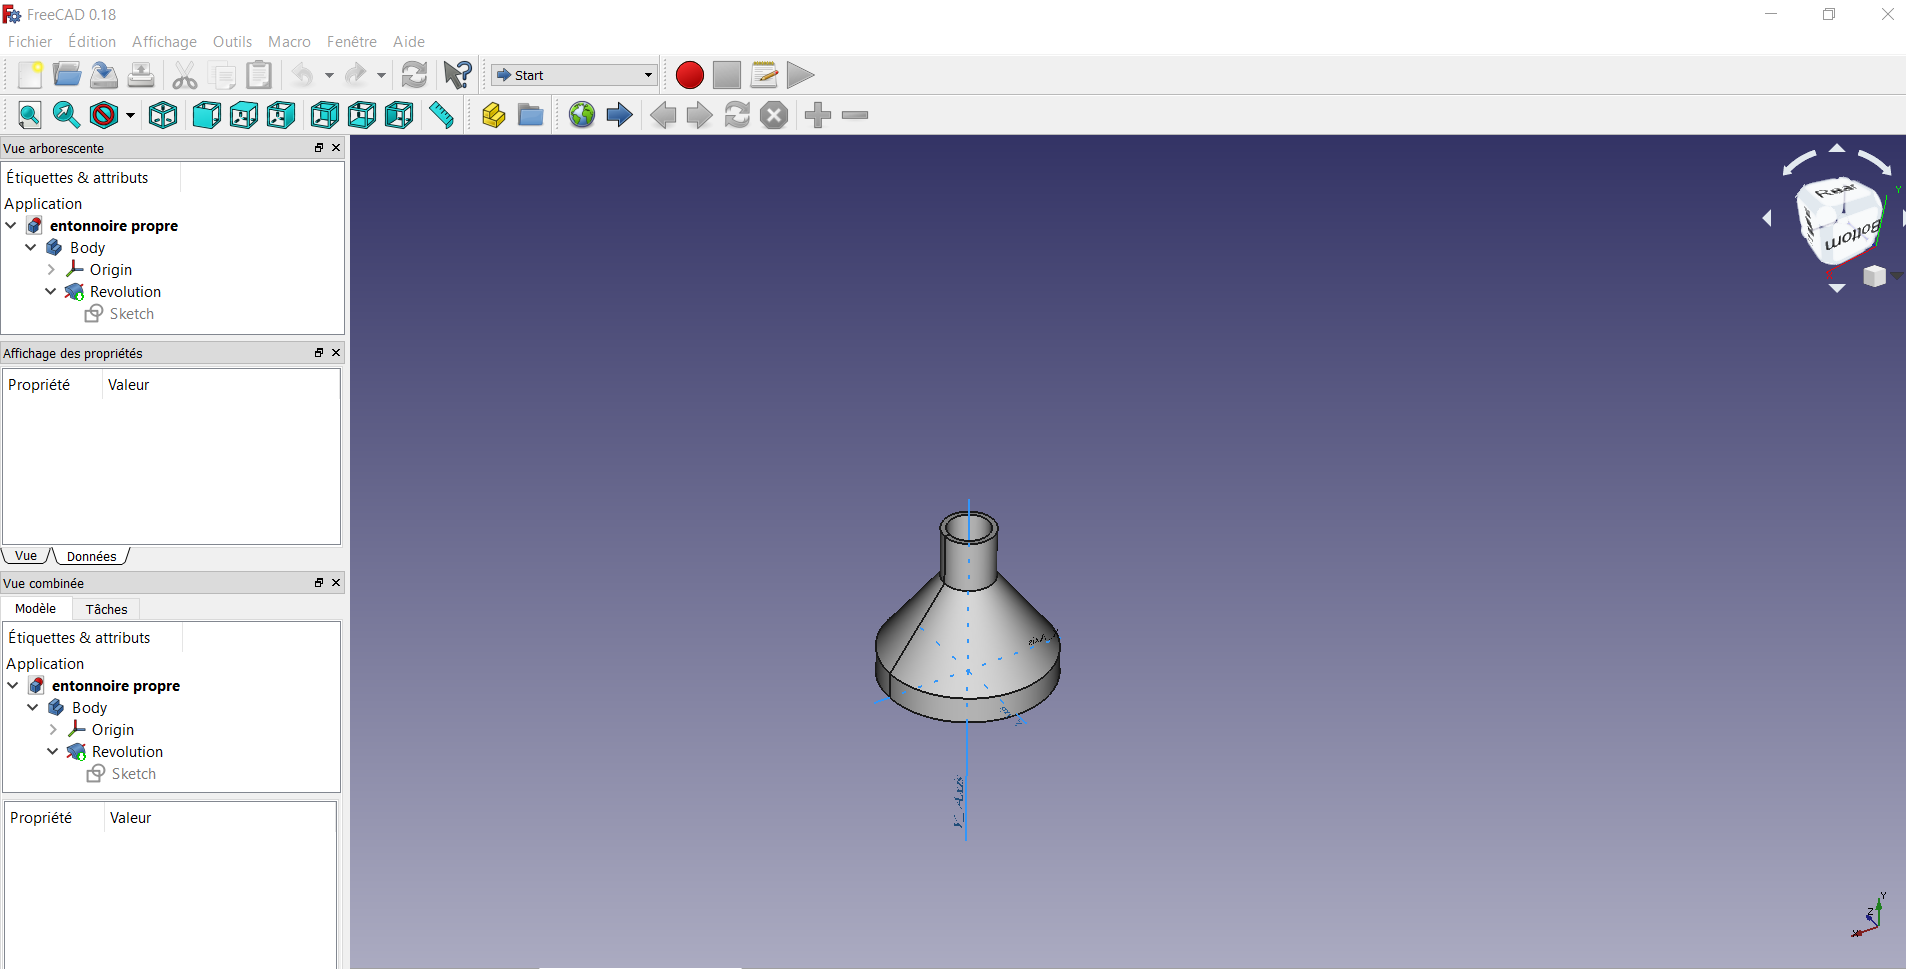This screenshot has height=969, width=1906.
Task: Create a new part with yellow icon
Action: click(493, 116)
